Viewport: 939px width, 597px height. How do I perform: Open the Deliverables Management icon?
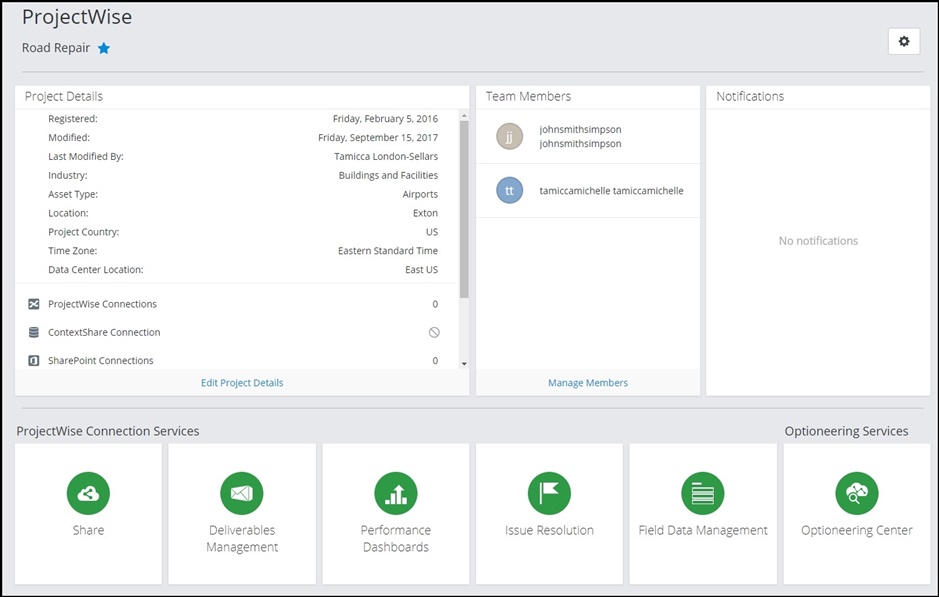click(x=242, y=493)
